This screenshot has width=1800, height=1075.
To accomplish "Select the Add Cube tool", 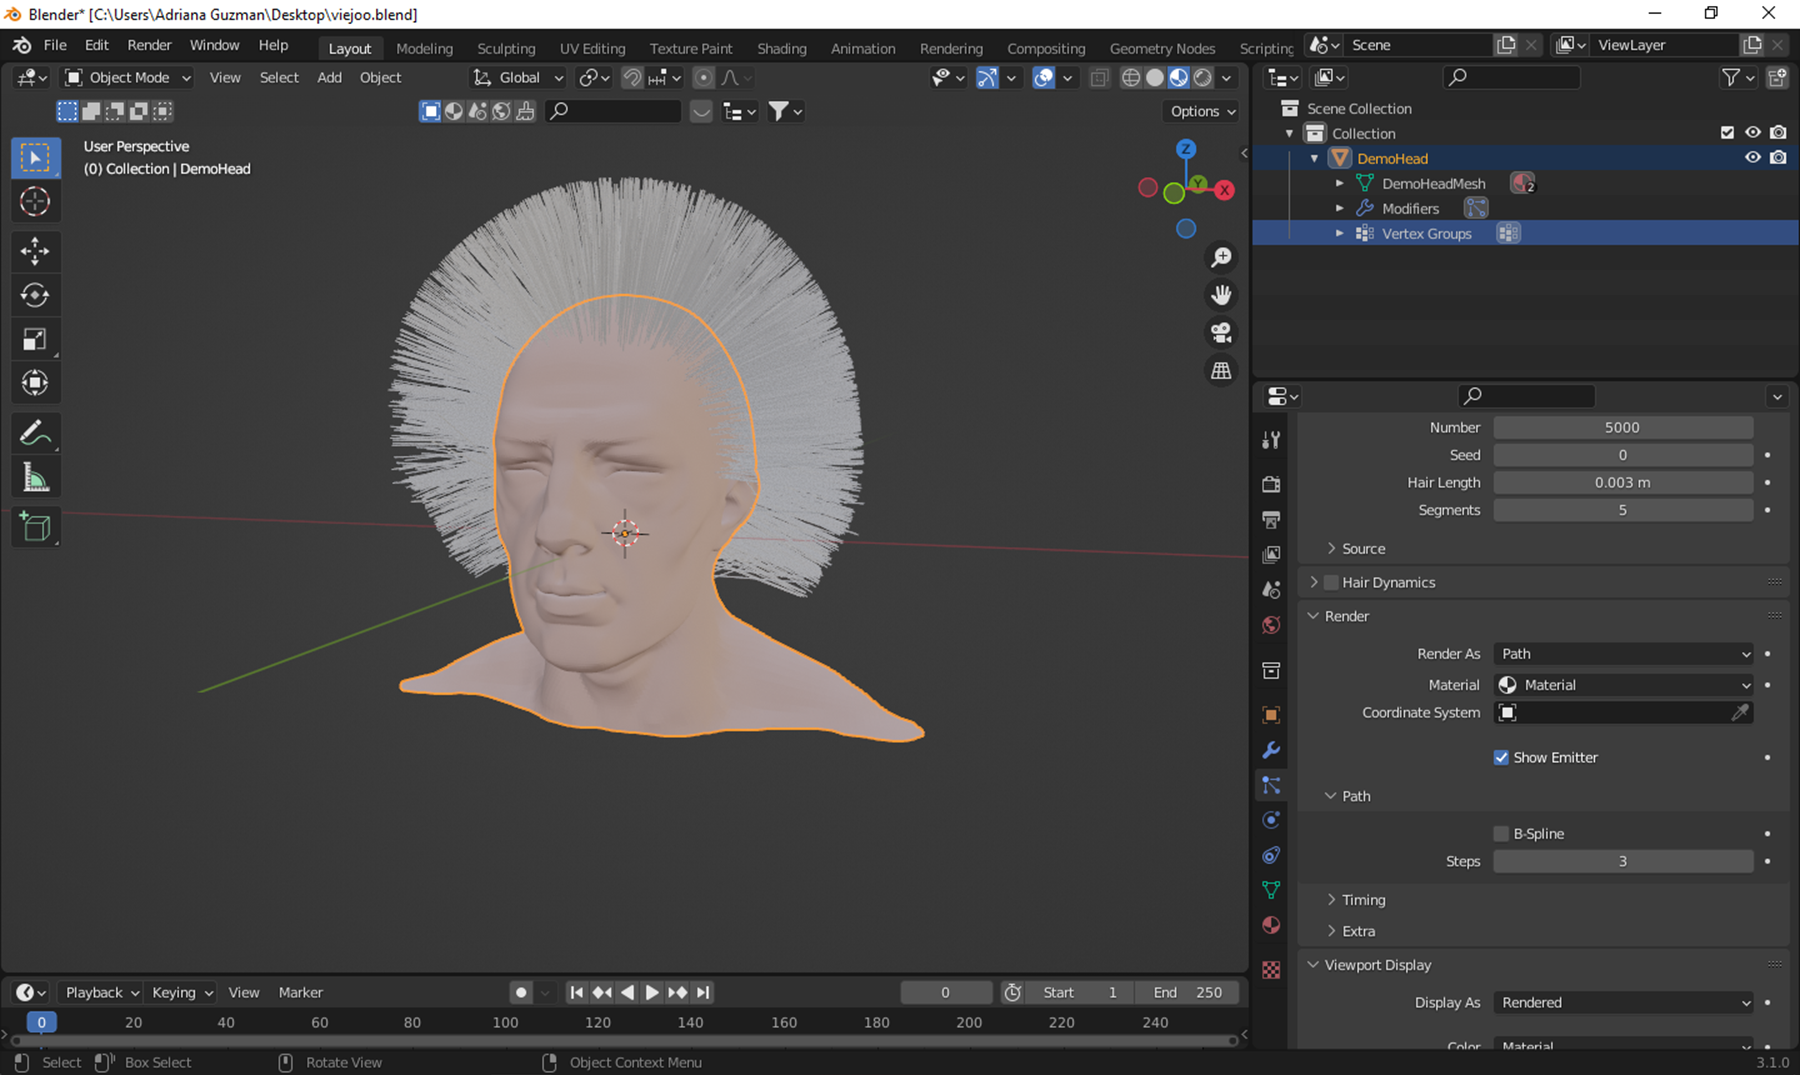I will [x=35, y=527].
